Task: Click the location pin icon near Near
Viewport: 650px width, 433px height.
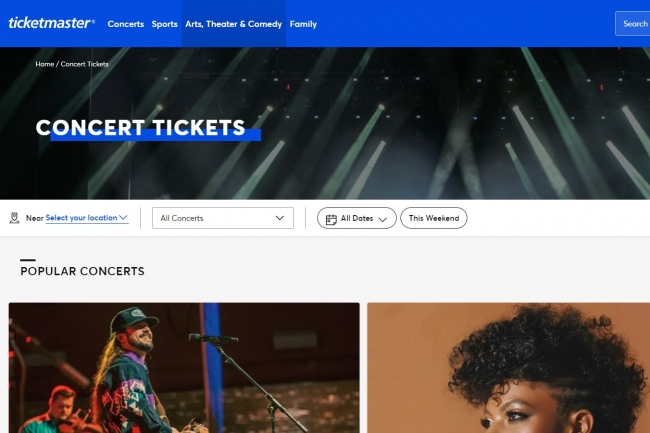Action: (15, 218)
